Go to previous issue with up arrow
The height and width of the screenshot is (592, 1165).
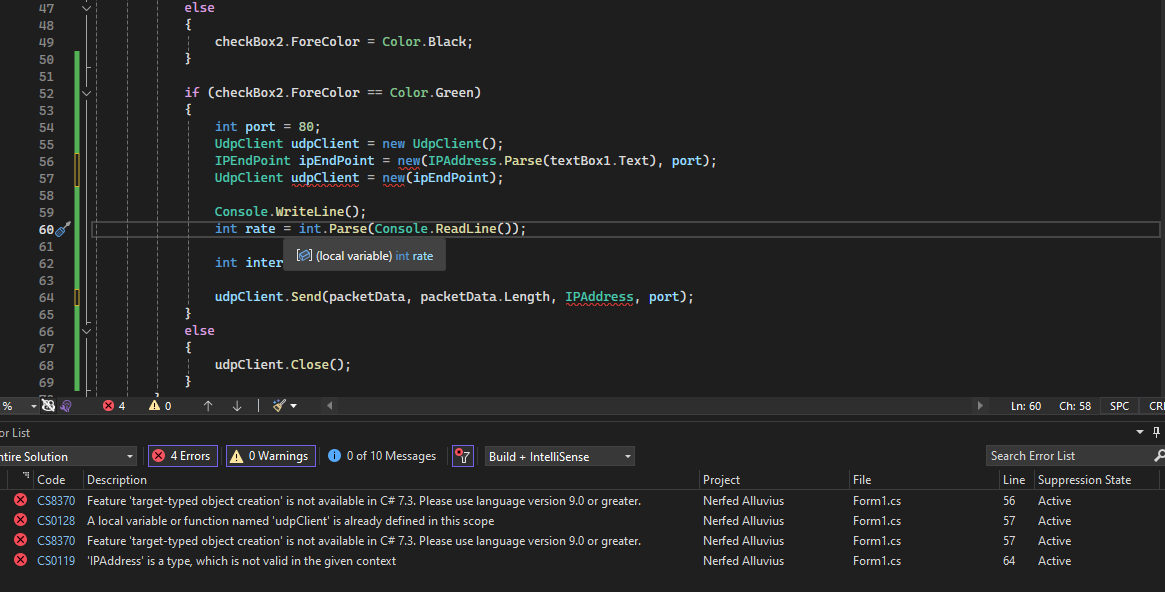click(208, 406)
